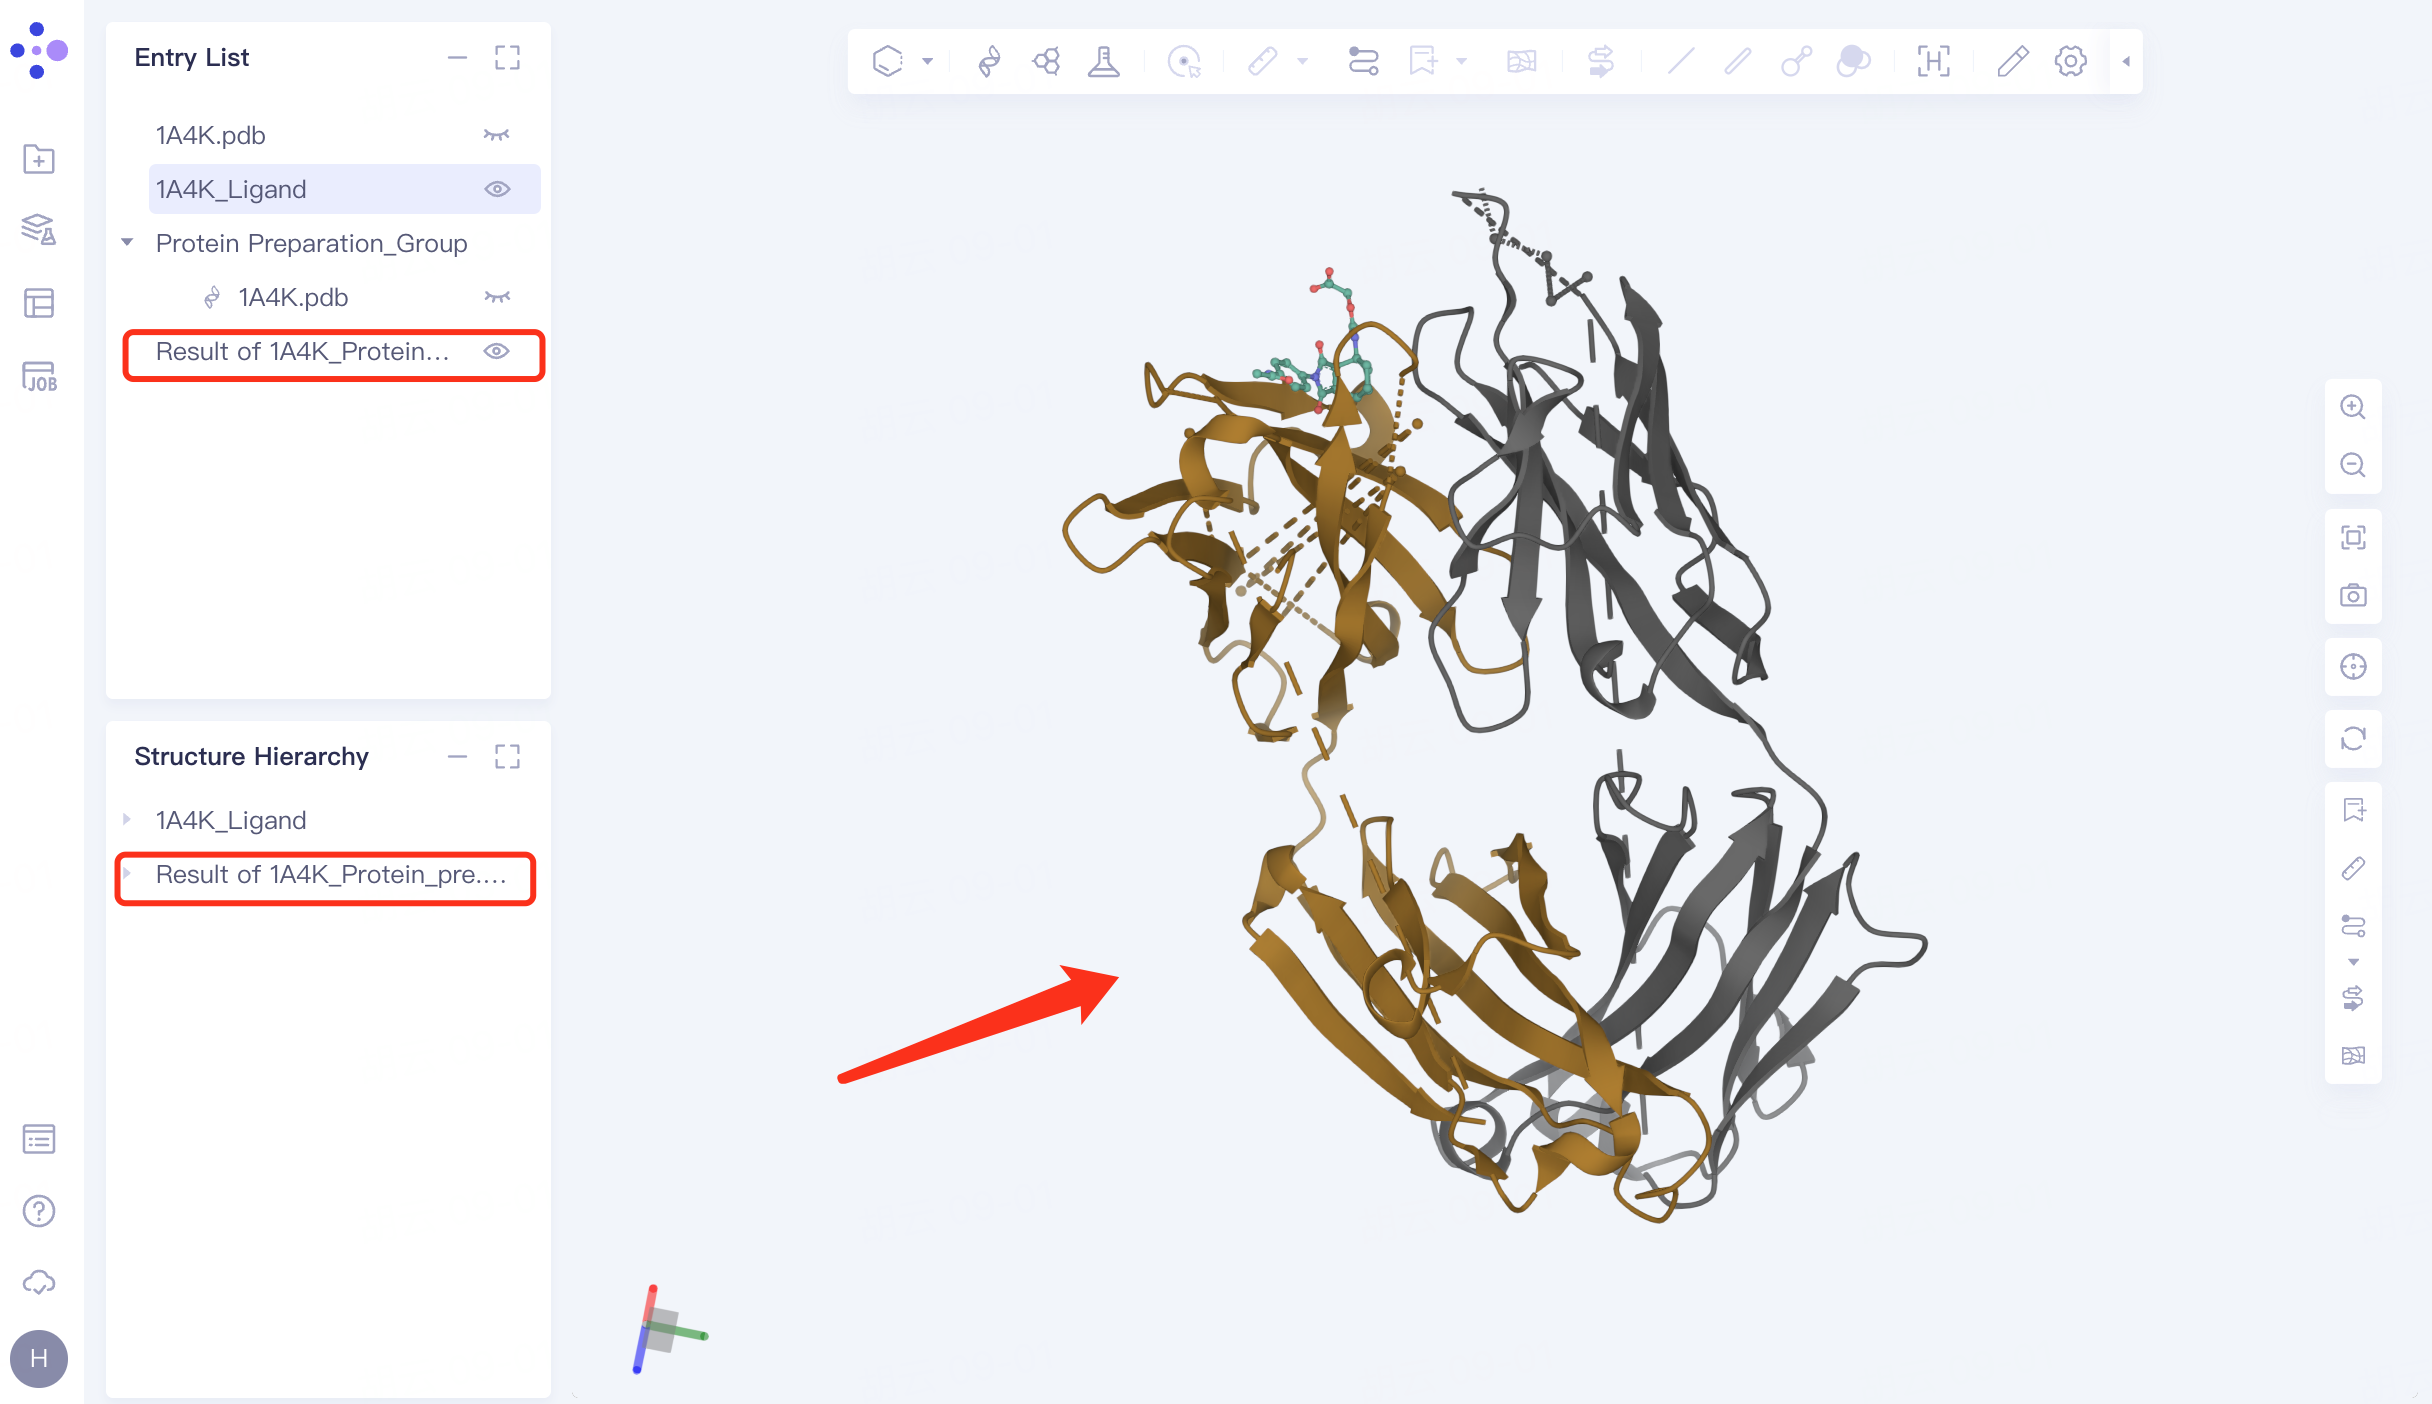Zoom in using the magnifier icon
The image size is (2432, 1404).
tap(2353, 408)
